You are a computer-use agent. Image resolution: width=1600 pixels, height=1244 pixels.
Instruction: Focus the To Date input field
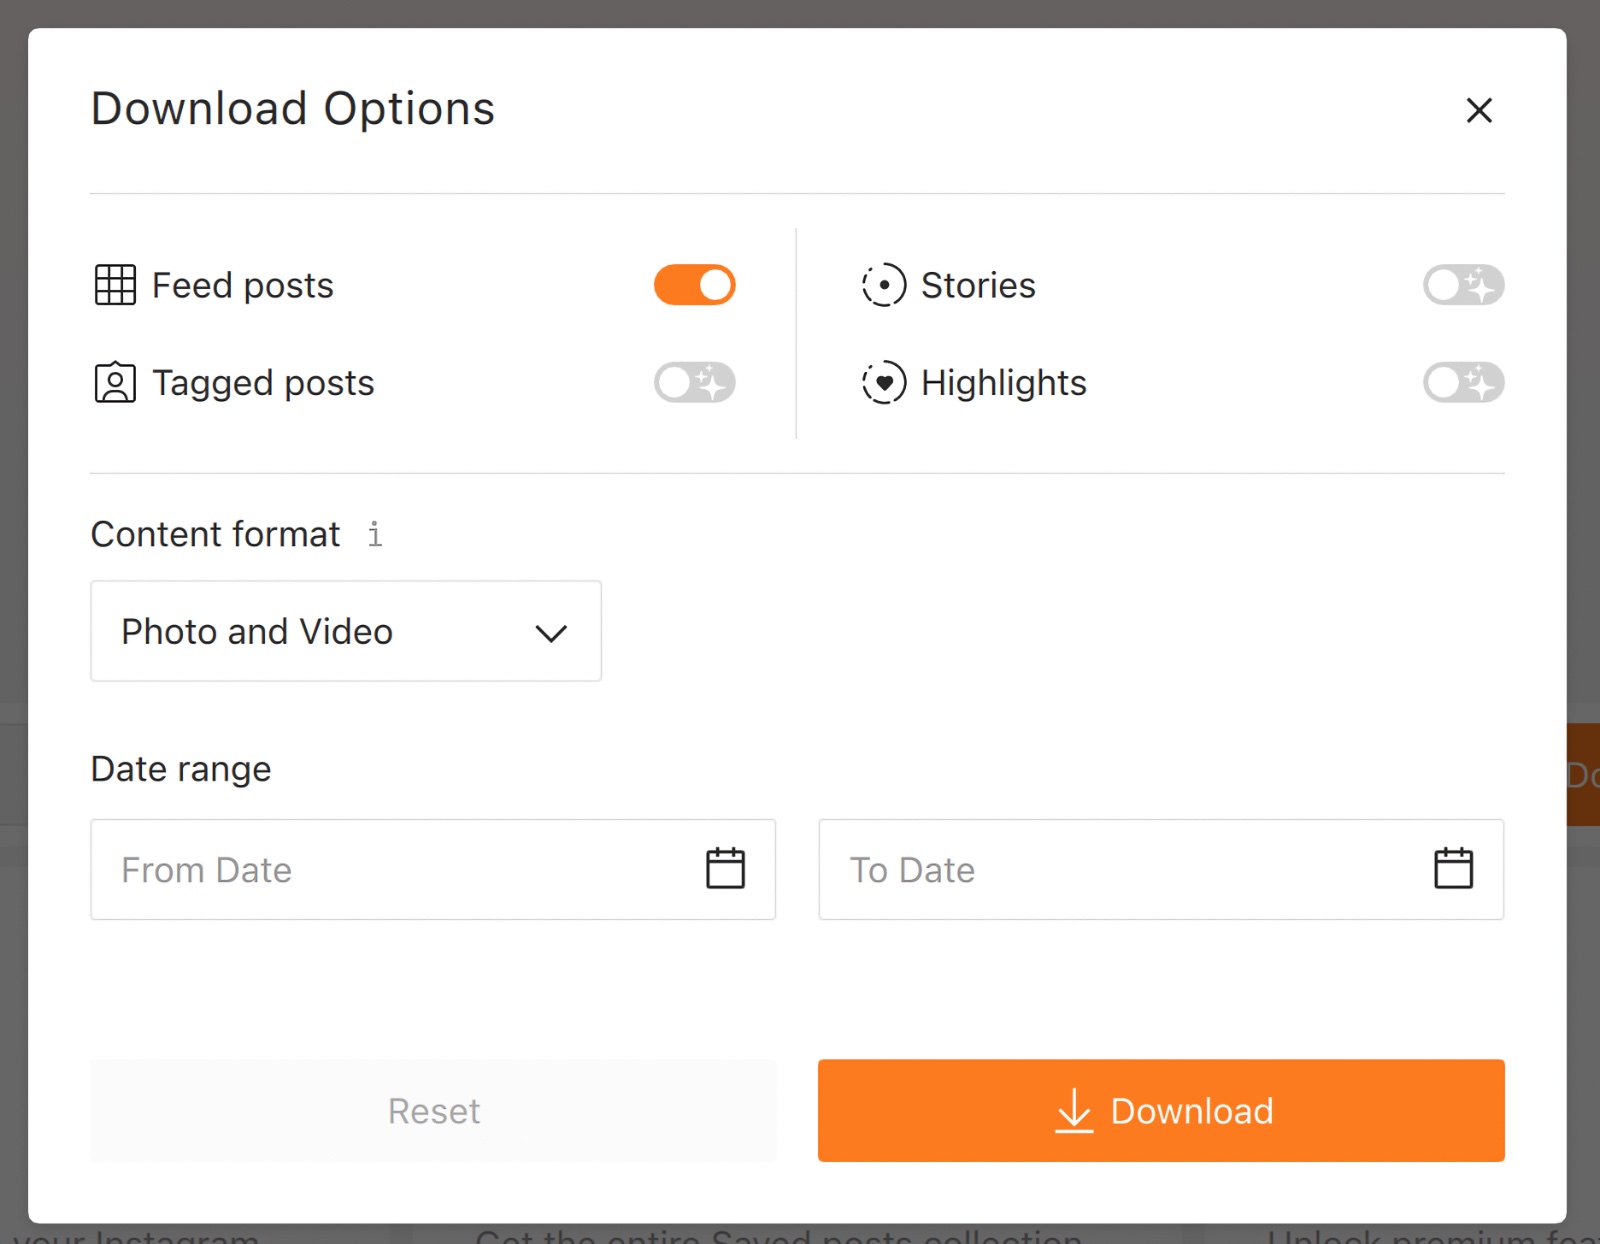1120,870
